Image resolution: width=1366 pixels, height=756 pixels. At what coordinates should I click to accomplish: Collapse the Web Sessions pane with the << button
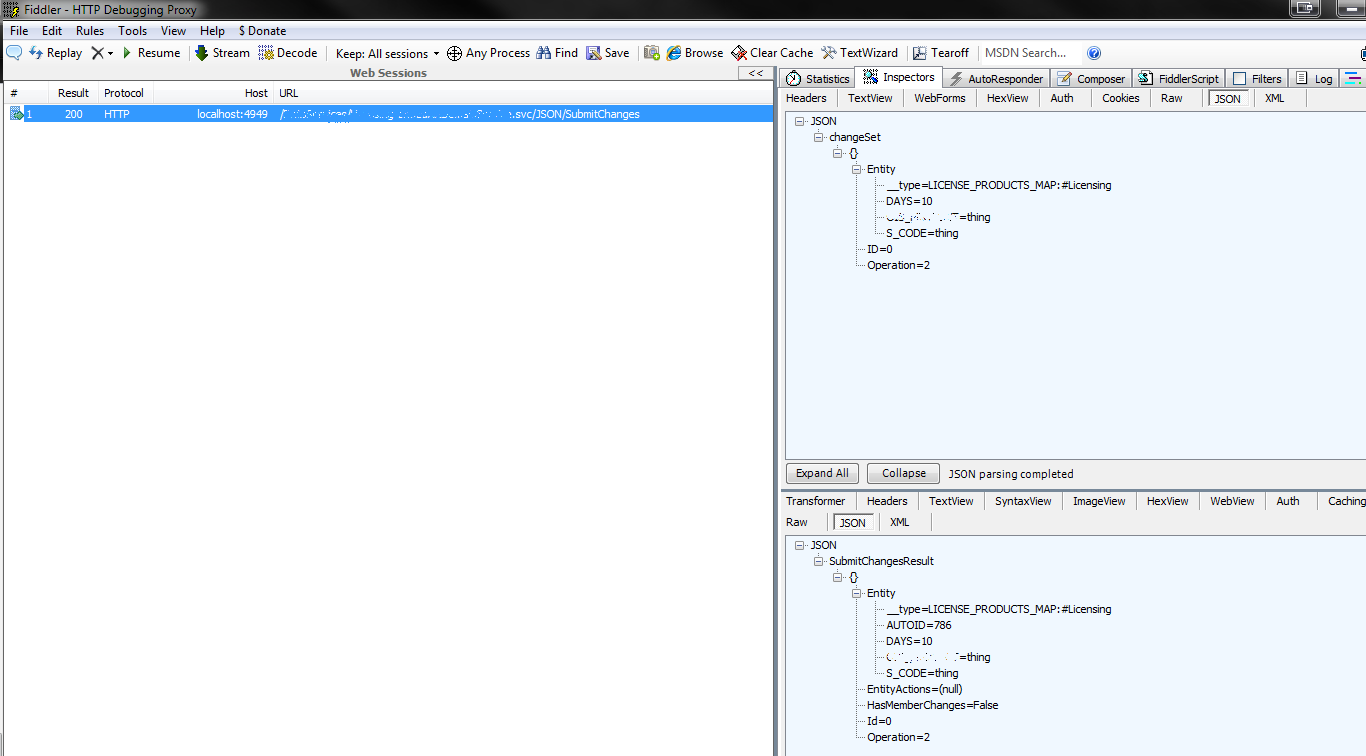coord(757,73)
